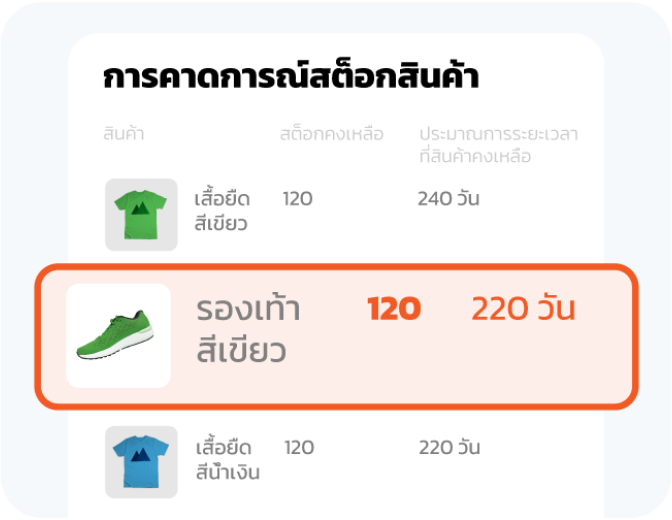Screen dimensions: 672x520
Task: Click the 240 วัน duration value
Action: [x=448, y=198]
